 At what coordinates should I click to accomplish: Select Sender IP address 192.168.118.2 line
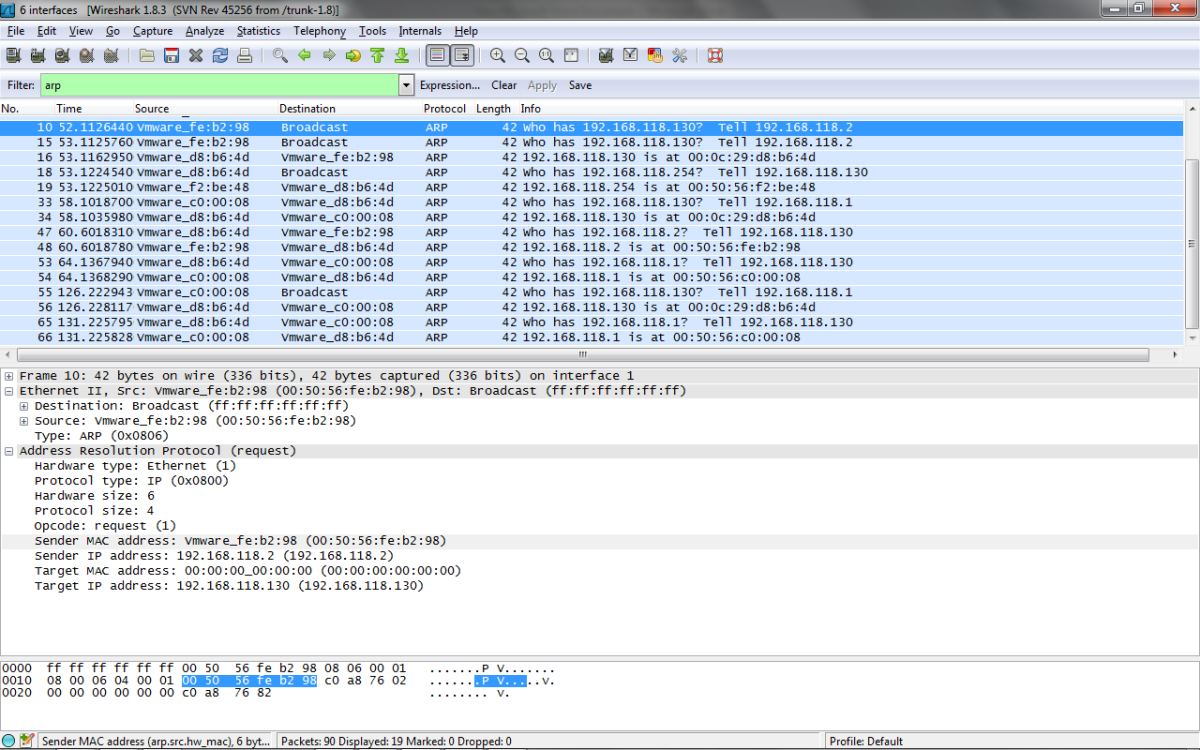click(x=214, y=556)
